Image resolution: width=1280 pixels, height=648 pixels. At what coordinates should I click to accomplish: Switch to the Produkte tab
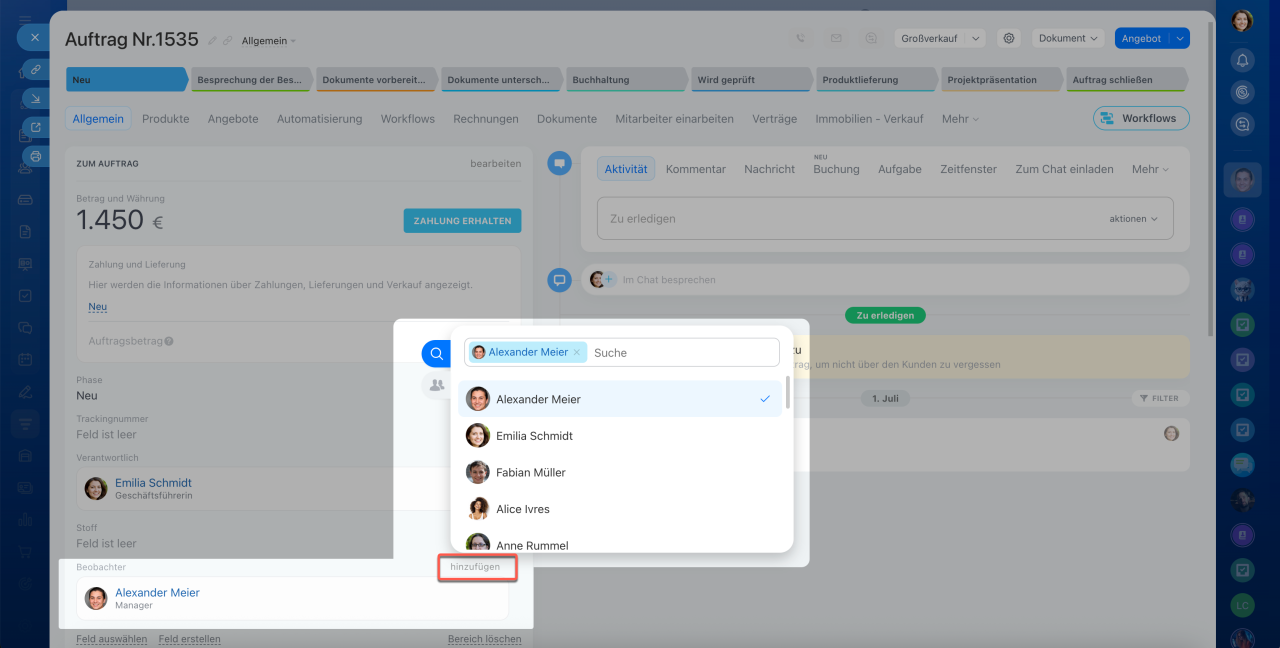pyautogui.click(x=165, y=118)
